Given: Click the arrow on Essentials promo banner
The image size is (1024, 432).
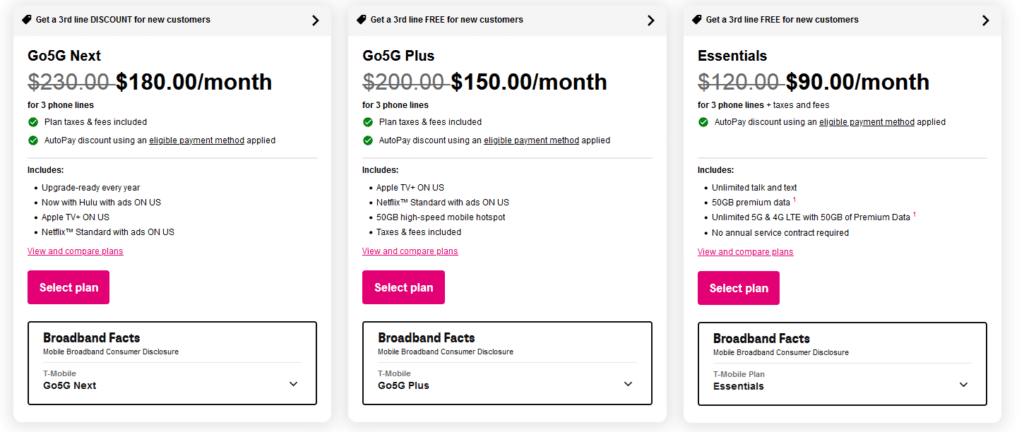Looking at the screenshot, I should pos(985,20).
